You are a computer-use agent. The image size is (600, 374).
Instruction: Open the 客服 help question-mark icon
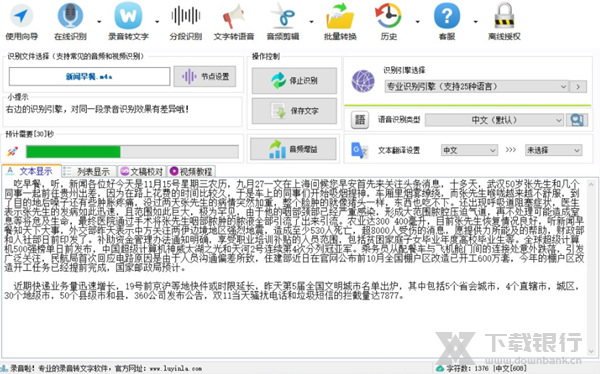(x=447, y=21)
